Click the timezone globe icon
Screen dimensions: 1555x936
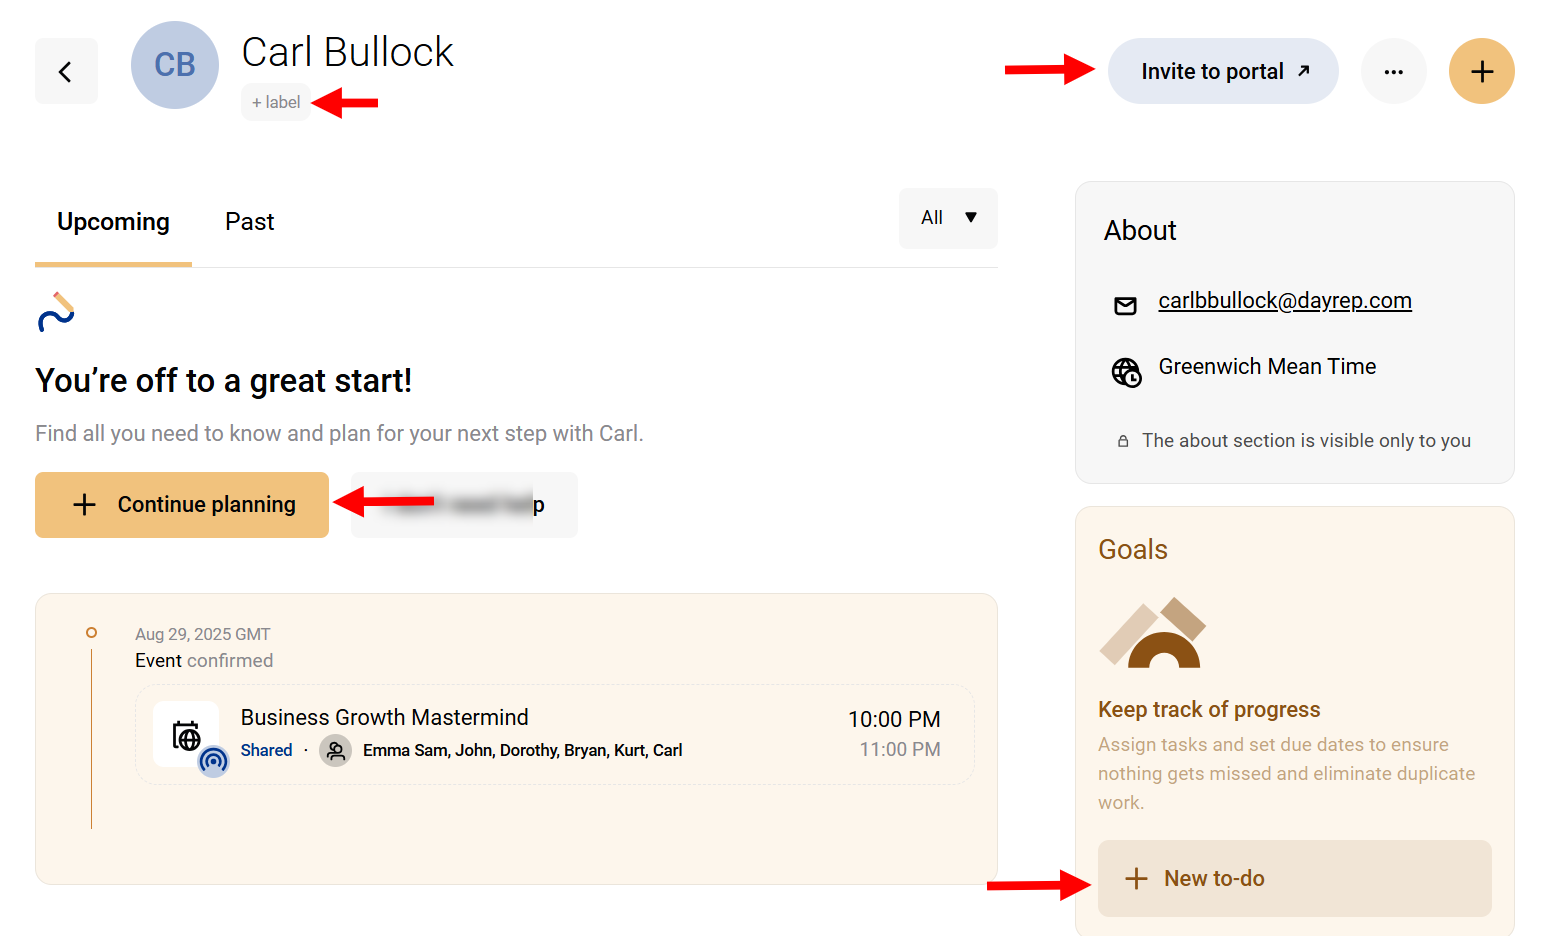click(x=1126, y=372)
